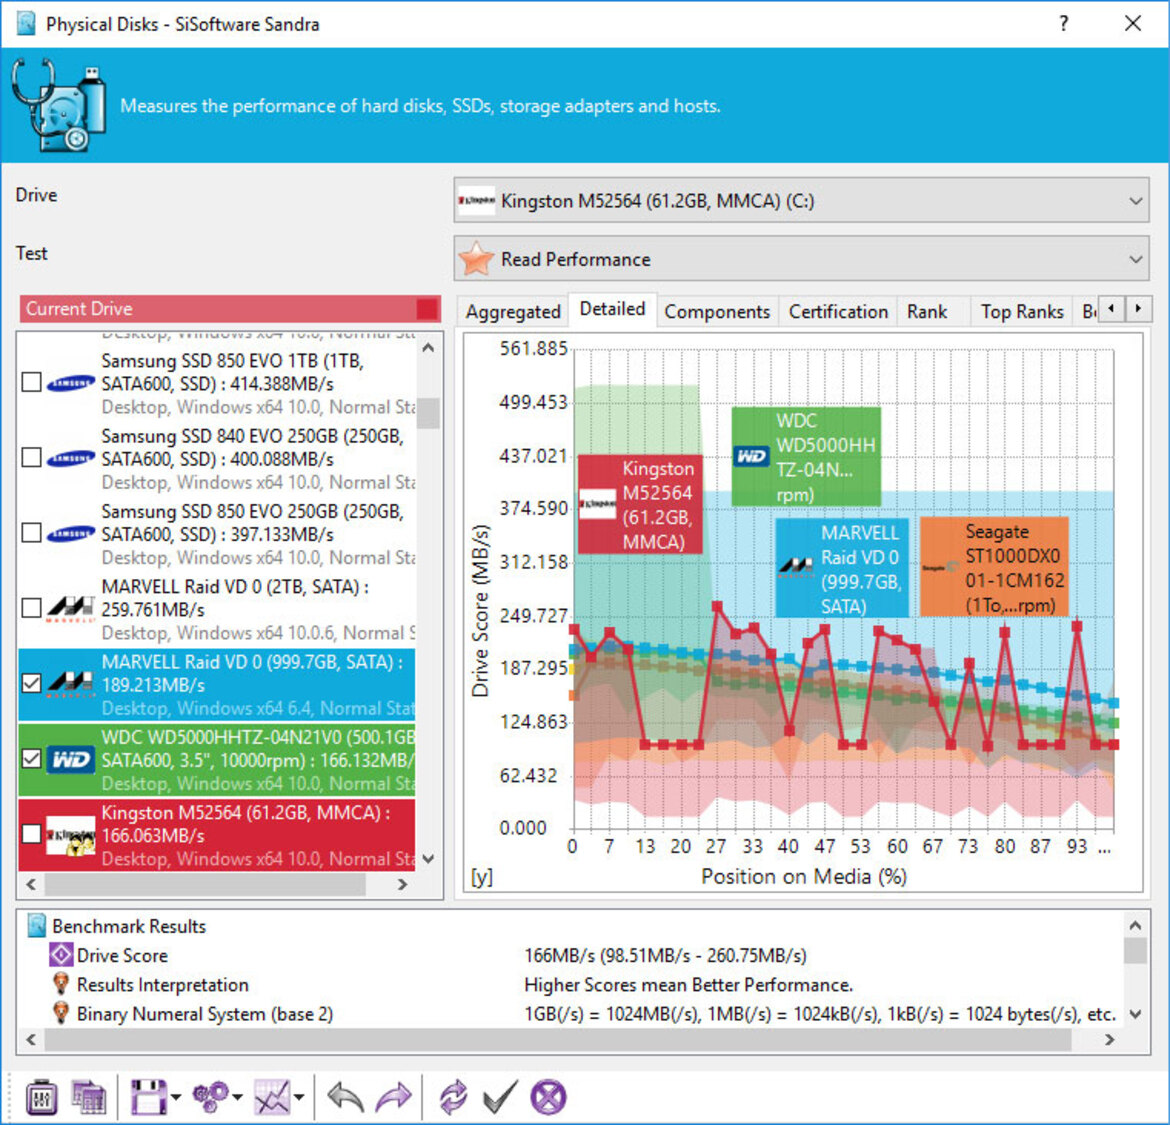Cancel with the purple circled X icon
The height and width of the screenshot is (1125, 1170).
click(548, 1097)
